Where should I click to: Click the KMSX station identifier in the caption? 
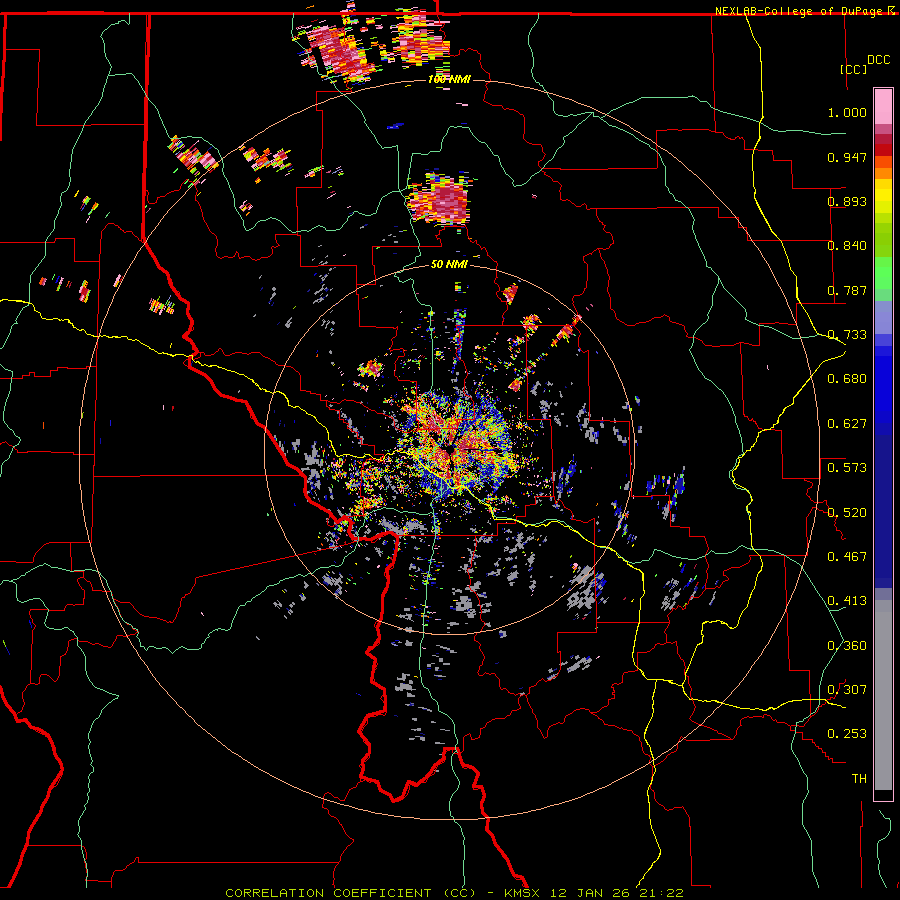coord(524,893)
